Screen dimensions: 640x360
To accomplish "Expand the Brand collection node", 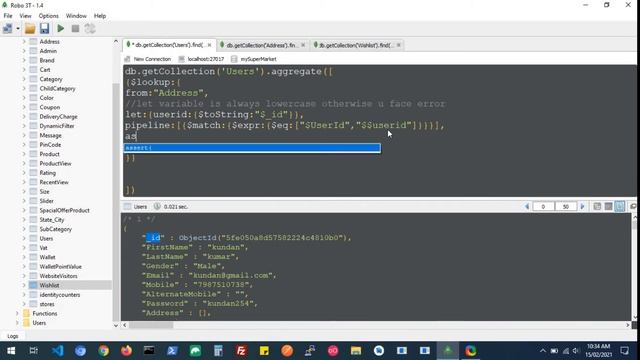I will coord(24,60).
